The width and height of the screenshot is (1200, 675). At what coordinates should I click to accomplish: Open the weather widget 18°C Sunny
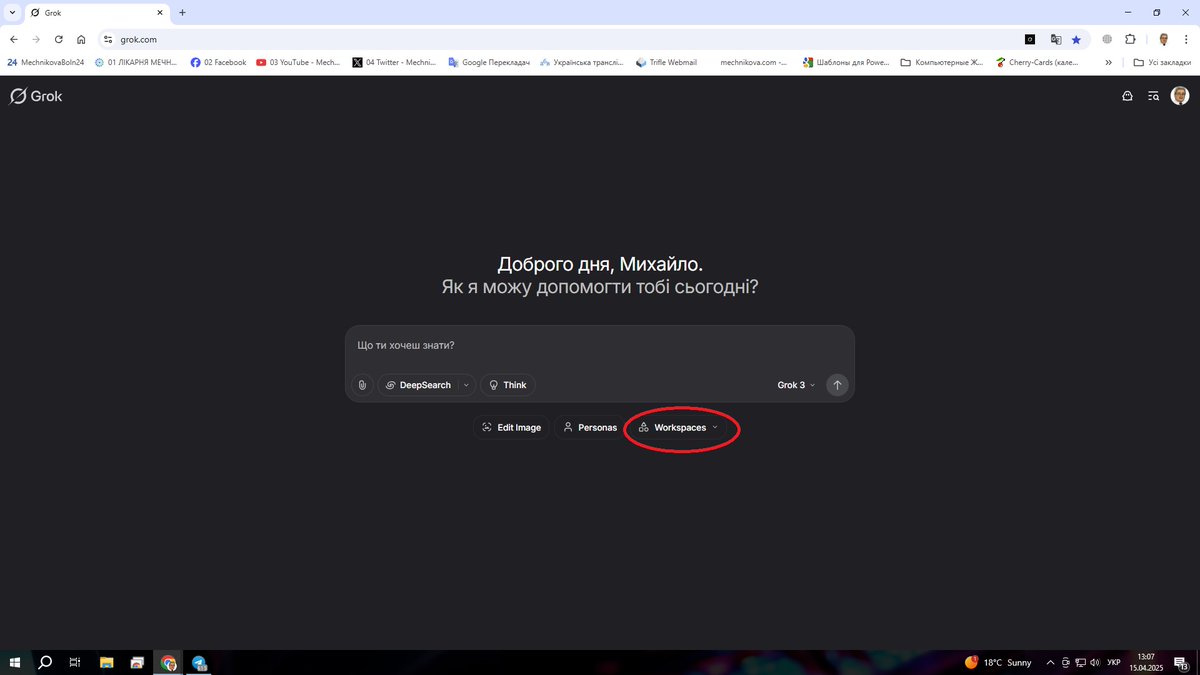point(998,662)
